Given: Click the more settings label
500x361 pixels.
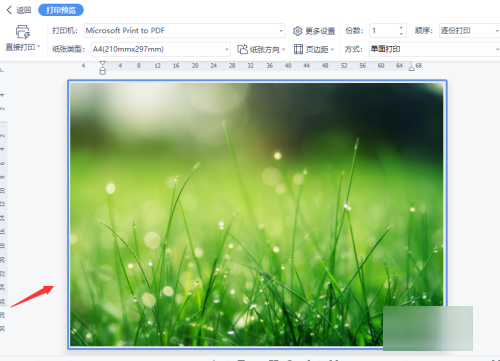Looking at the screenshot, I should coord(320,31).
